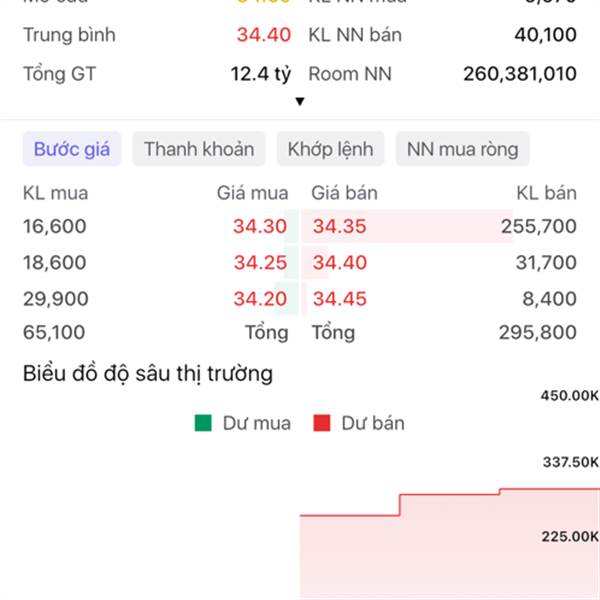Viewport: 600px width, 600px height.
Task: Select the 34.35 ask price
Action: click(340, 227)
